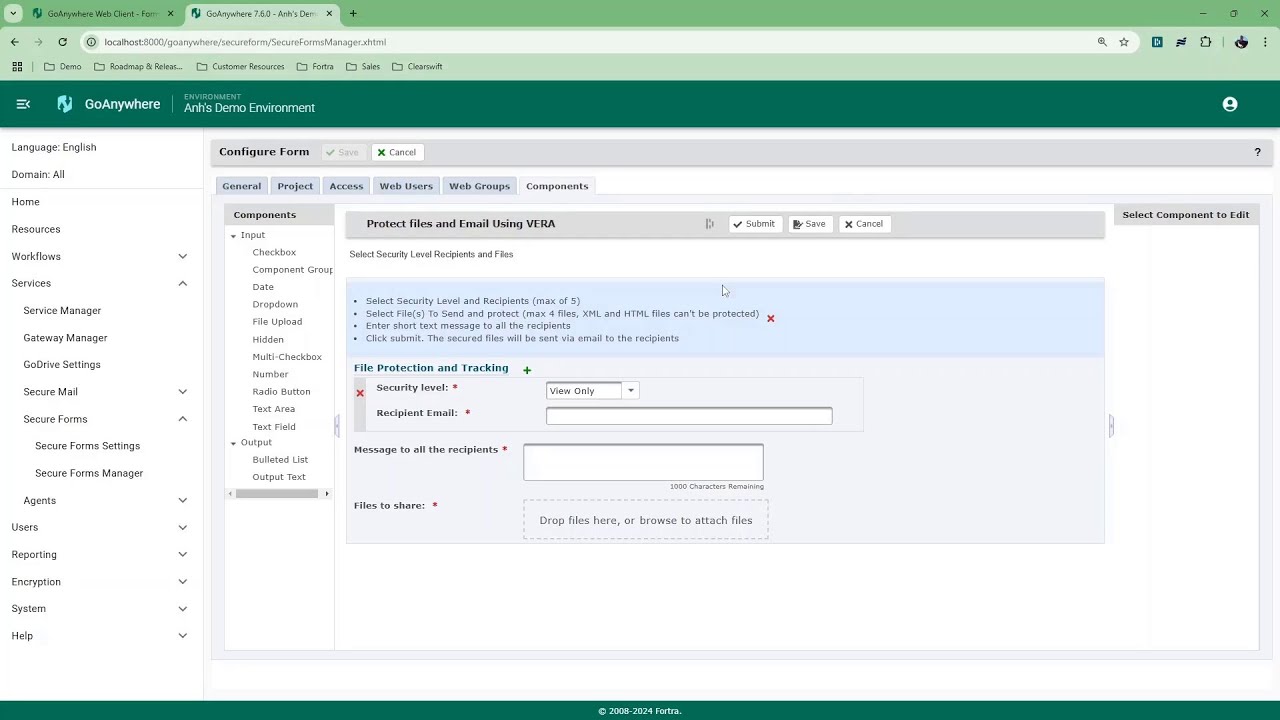1280x720 pixels.
Task: Click the Recipient Email input field
Action: pos(689,416)
